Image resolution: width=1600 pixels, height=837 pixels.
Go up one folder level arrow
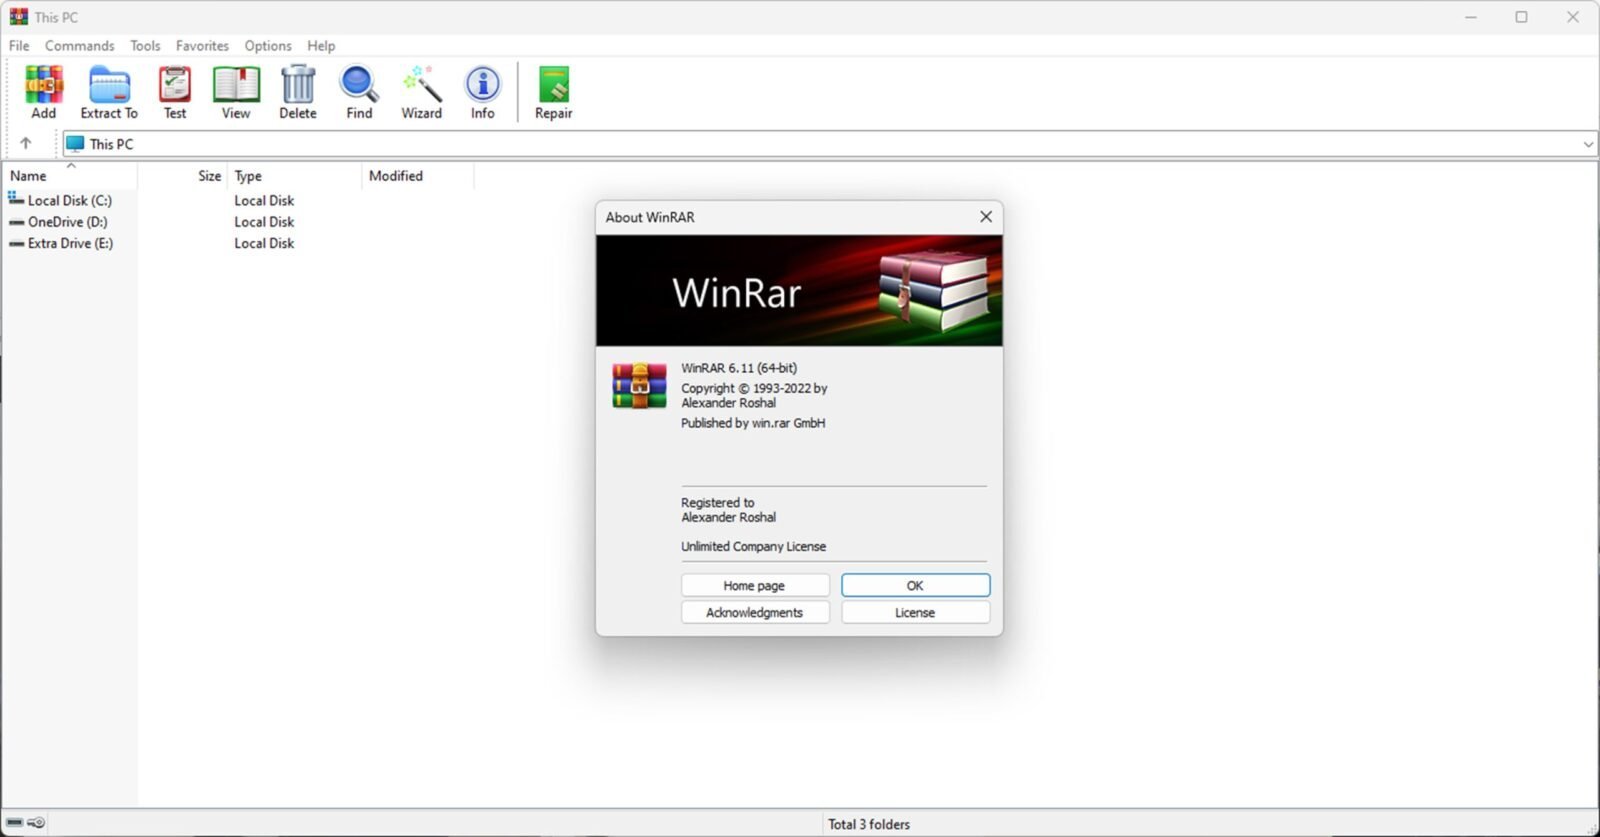(26, 144)
